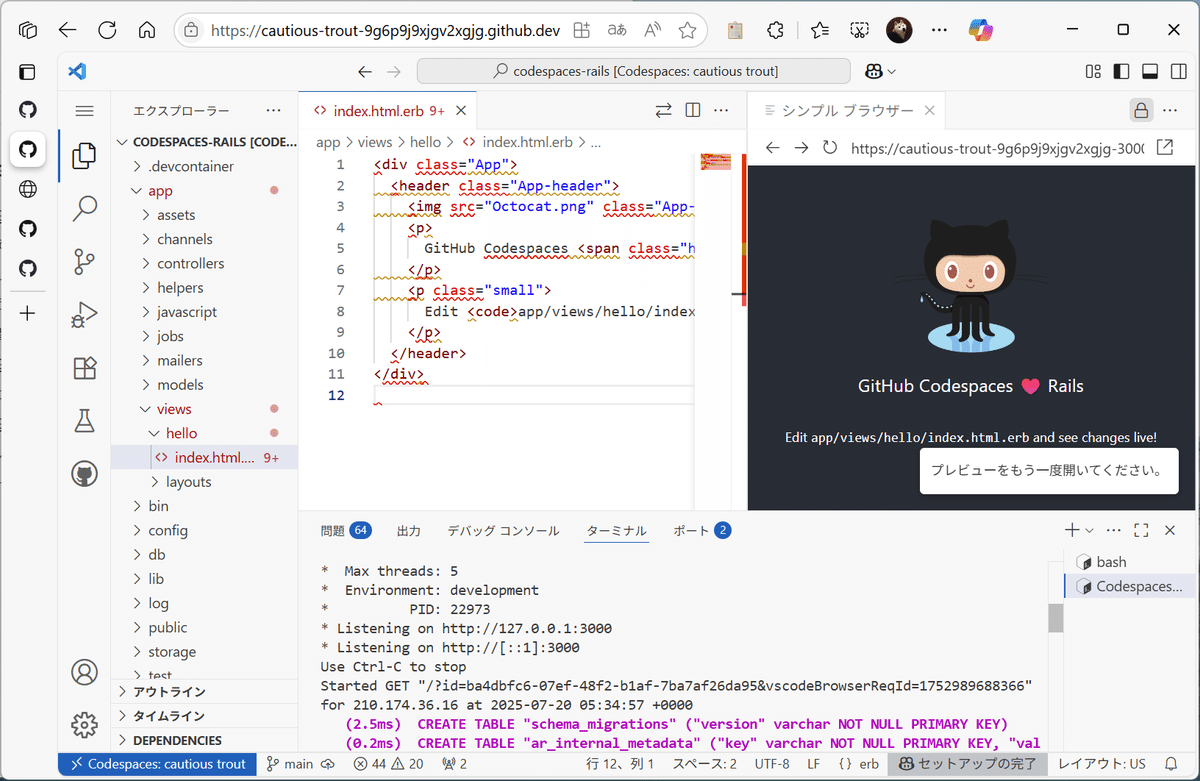Open a new tab in Edge vertical tabs

tap(27, 313)
